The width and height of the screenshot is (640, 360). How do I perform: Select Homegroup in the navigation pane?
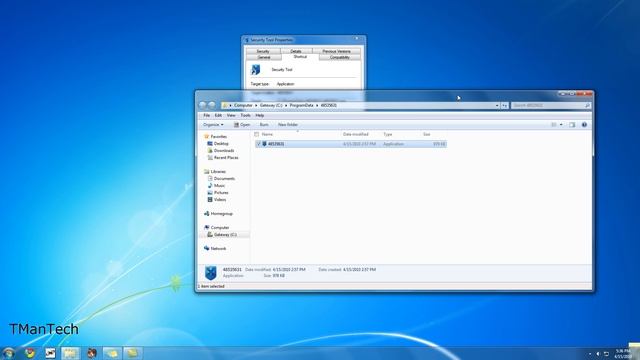218,213
